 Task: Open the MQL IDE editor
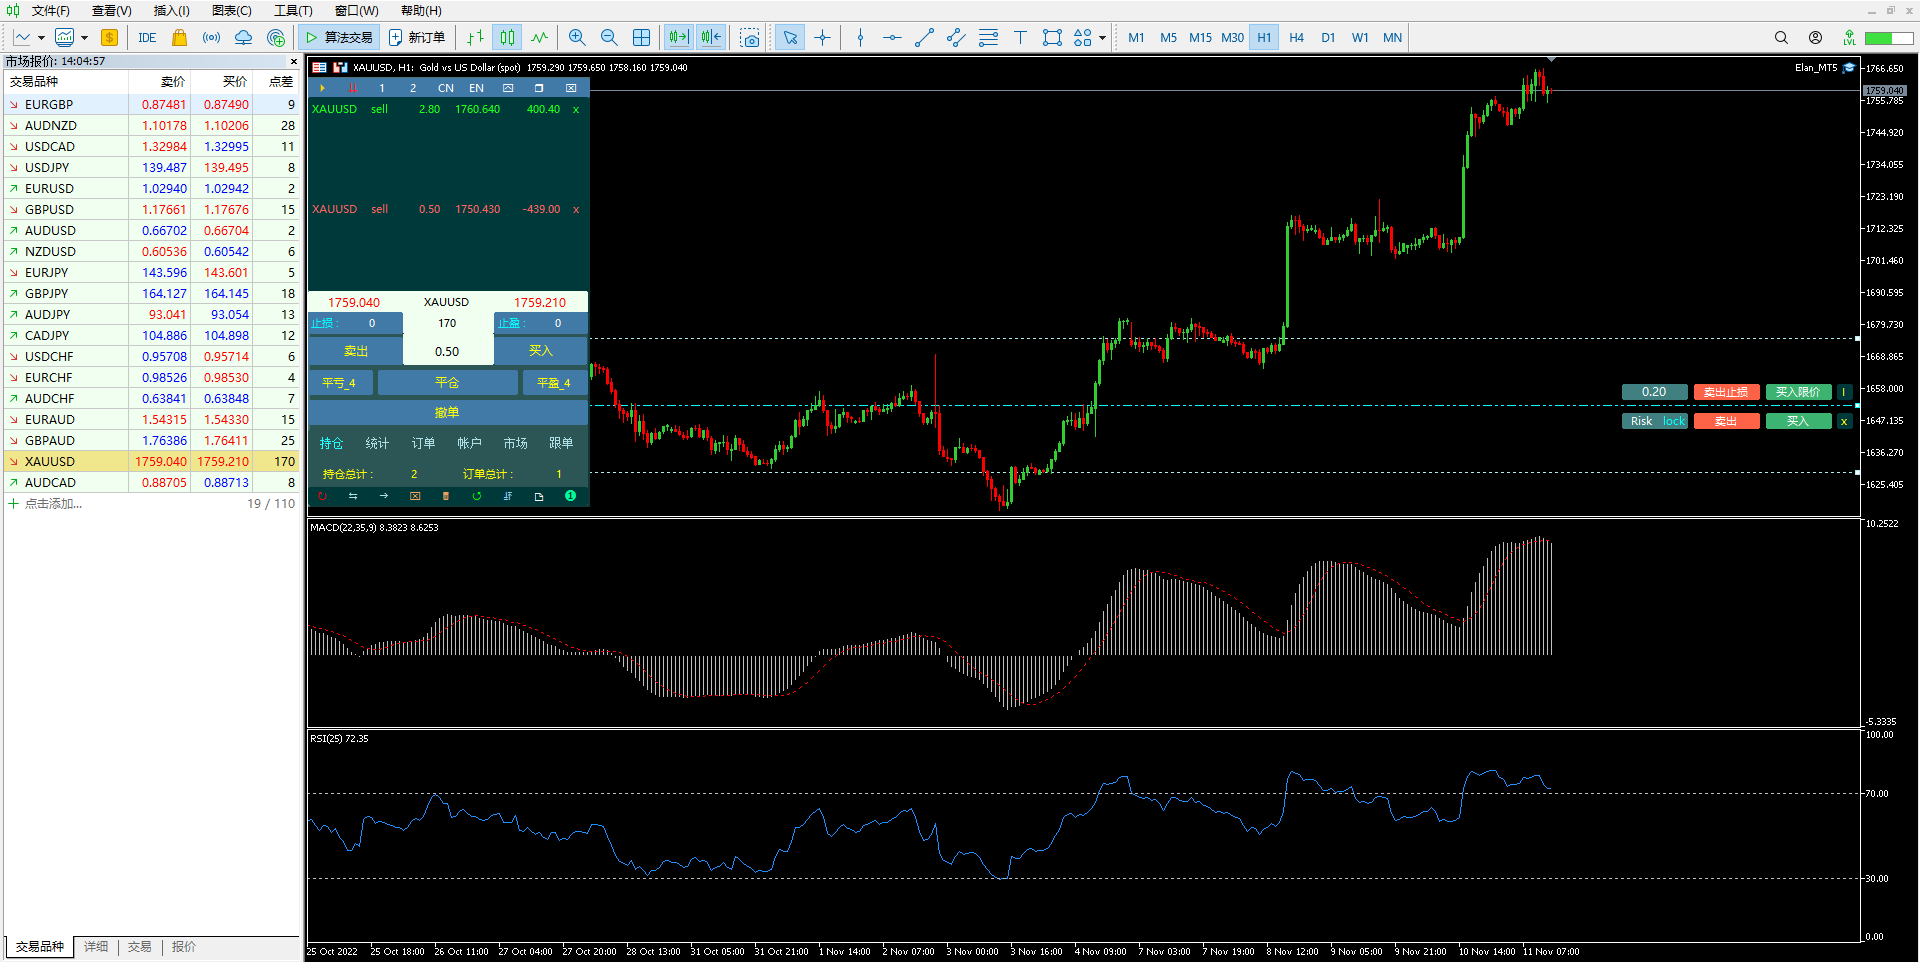(x=147, y=38)
